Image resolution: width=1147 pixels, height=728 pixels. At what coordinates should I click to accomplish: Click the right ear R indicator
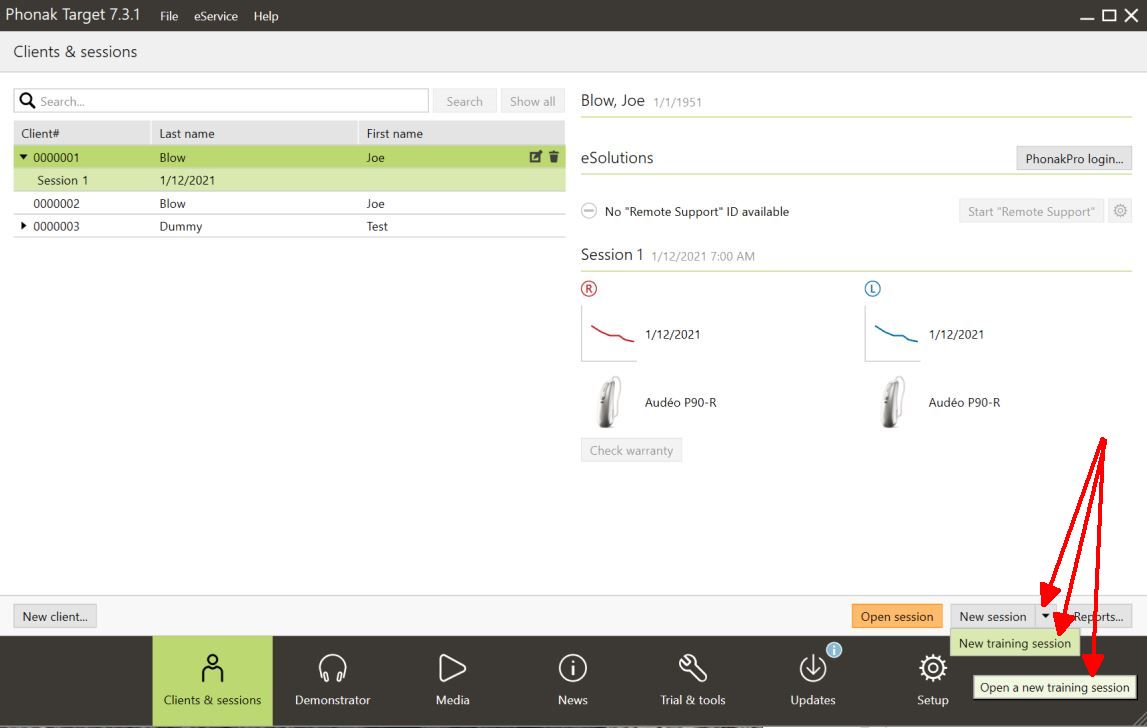589,288
